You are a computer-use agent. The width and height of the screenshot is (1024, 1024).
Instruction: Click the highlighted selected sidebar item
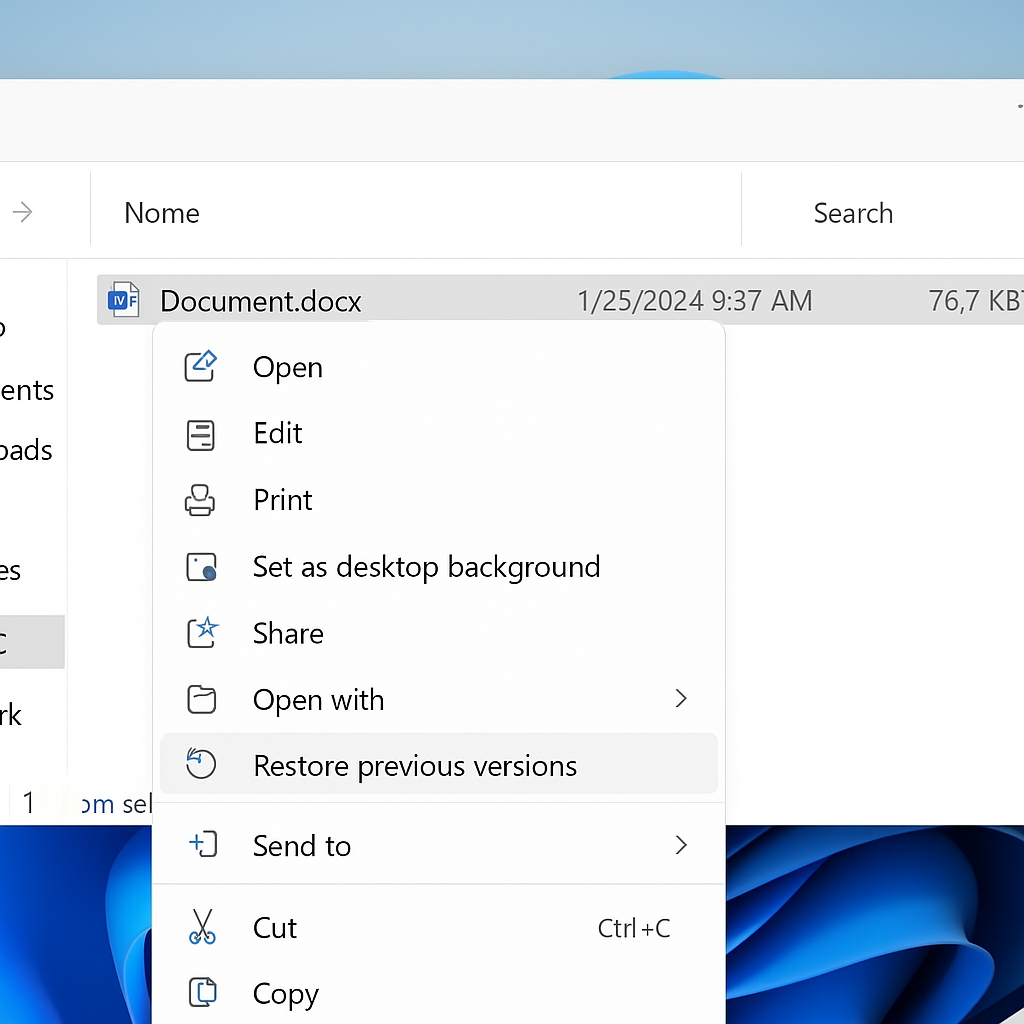click(32, 642)
